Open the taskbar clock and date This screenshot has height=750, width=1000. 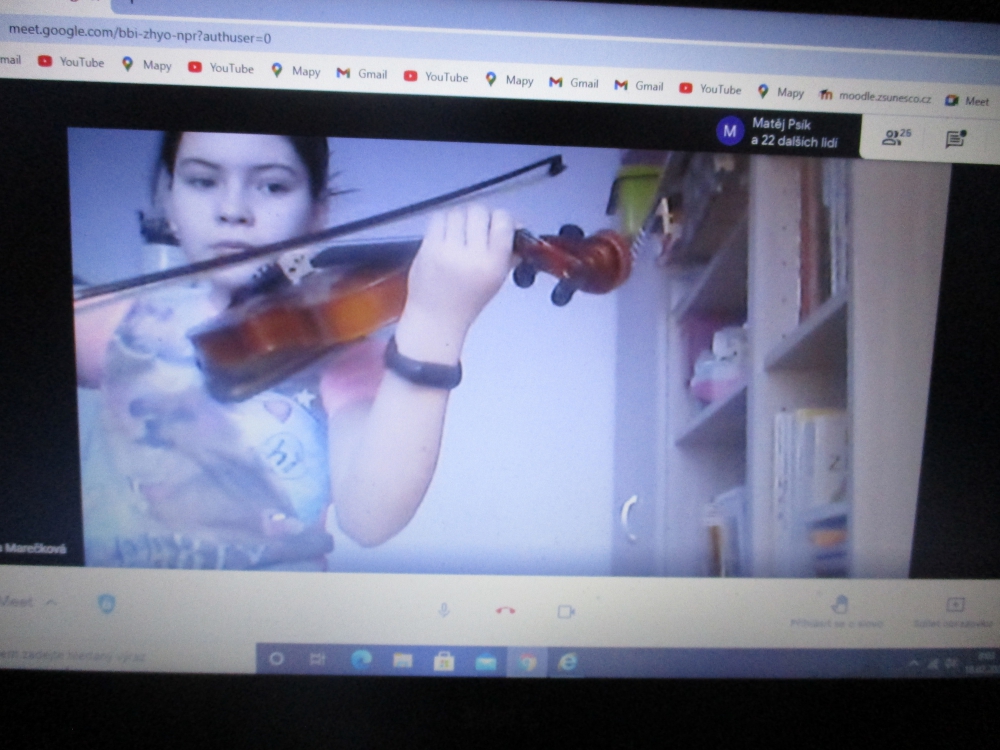click(x=982, y=662)
